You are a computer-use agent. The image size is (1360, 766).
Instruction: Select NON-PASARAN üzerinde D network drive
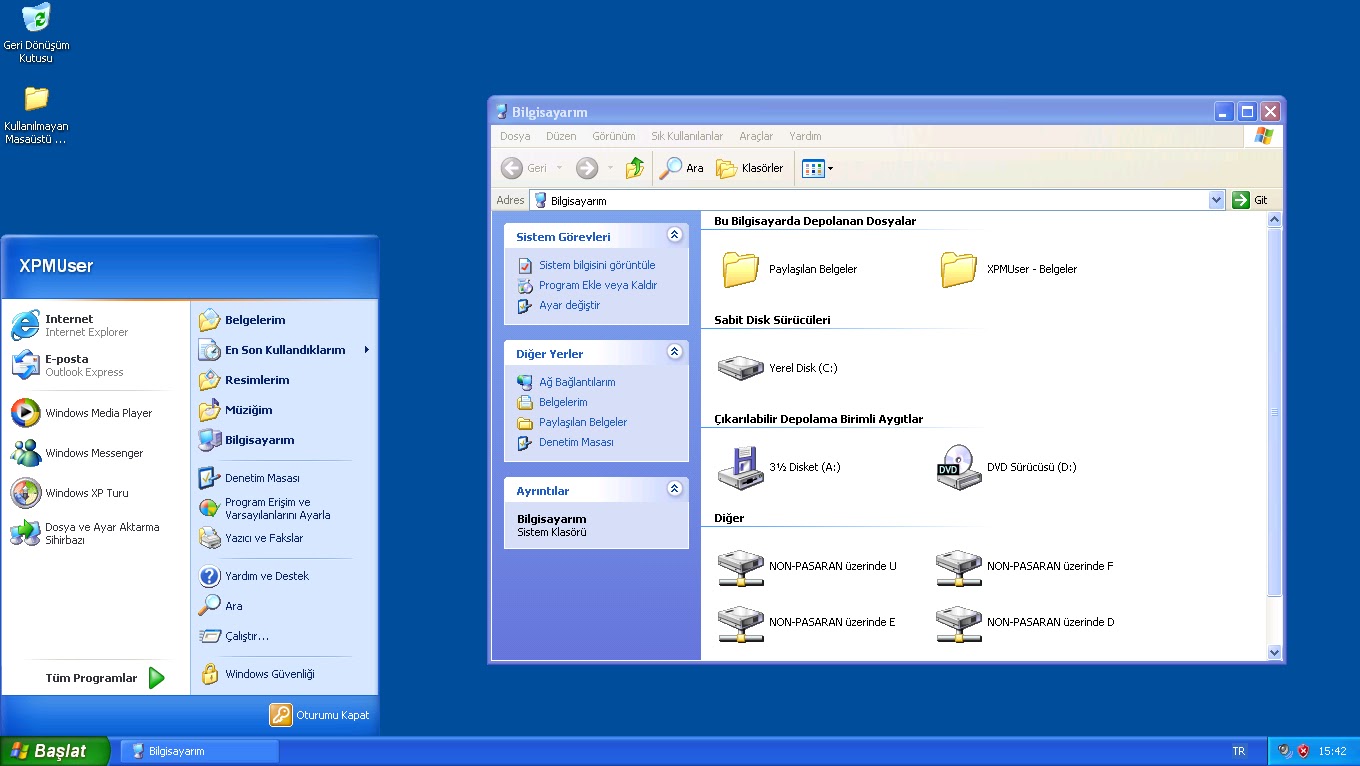coord(958,623)
